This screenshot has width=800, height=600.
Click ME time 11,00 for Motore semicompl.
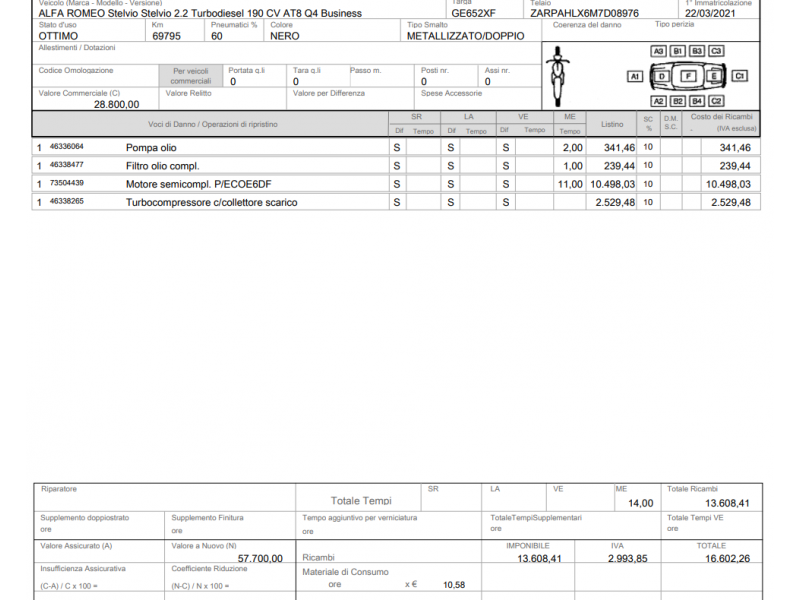pos(570,184)
